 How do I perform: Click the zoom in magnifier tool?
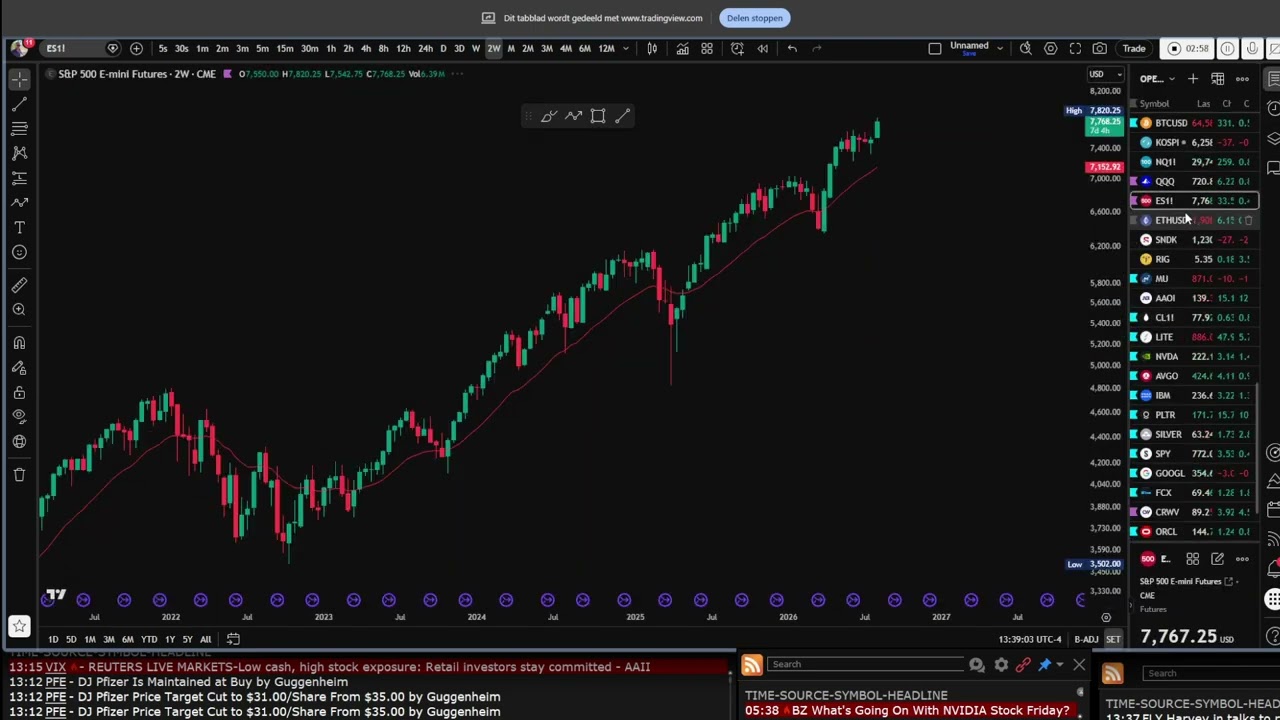point(19,310)
